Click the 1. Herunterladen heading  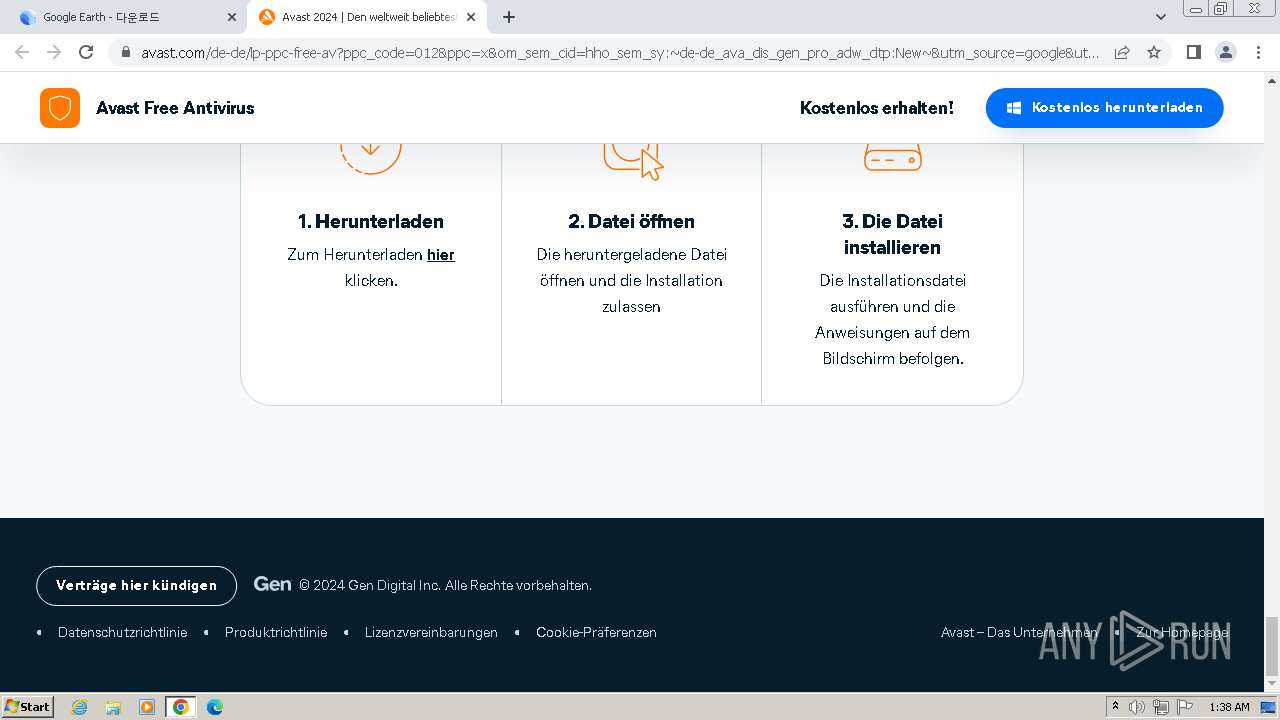(371, 221)
